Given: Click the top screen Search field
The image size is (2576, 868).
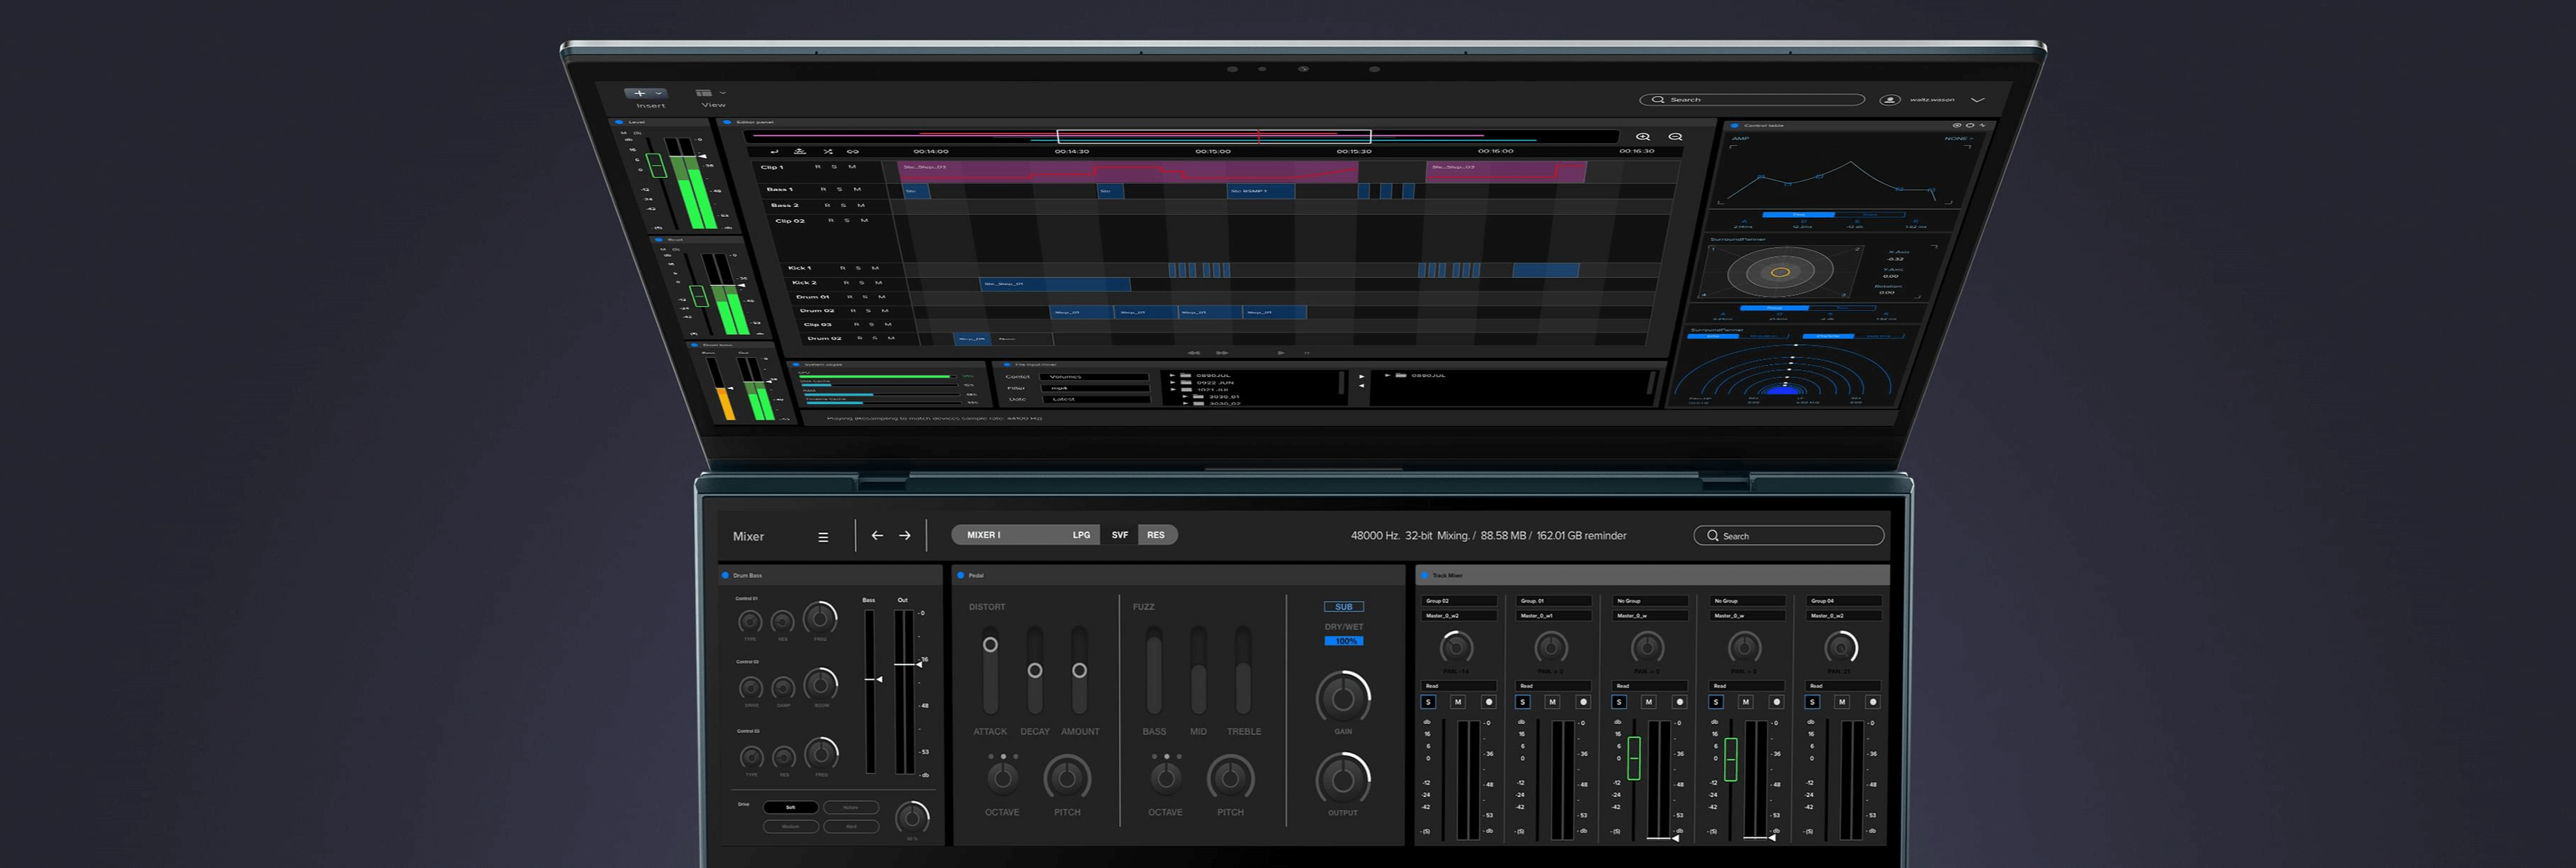Looking at the screenshot, I should (1752, 100).
